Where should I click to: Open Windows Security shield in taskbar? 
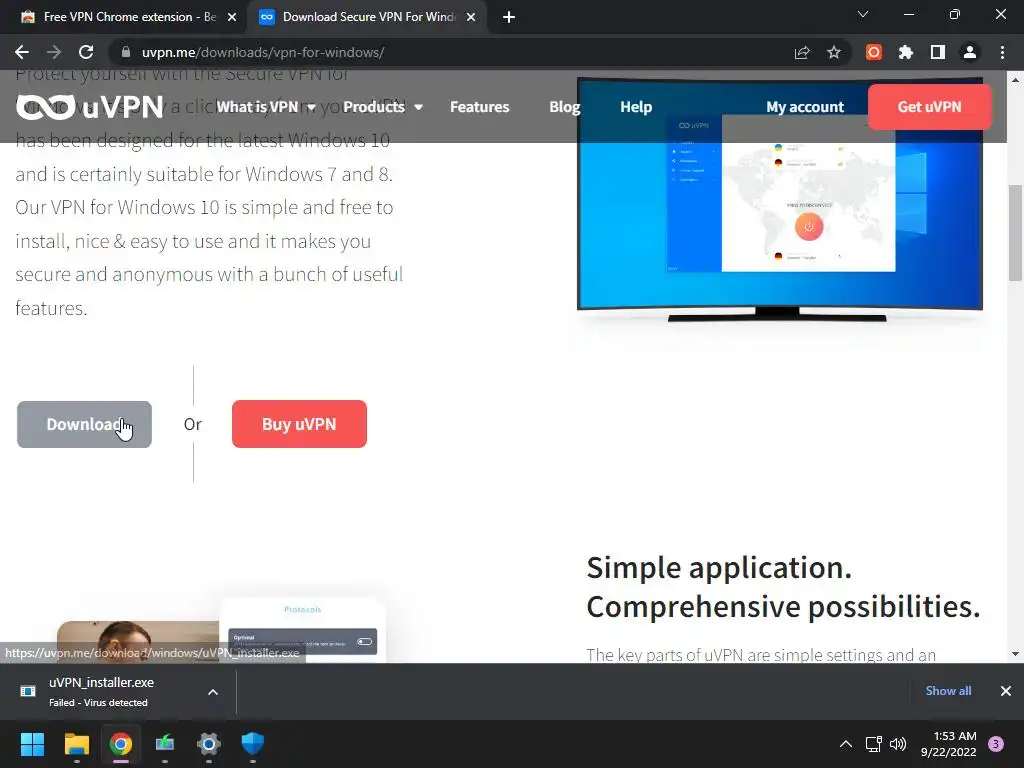(253, 744)
